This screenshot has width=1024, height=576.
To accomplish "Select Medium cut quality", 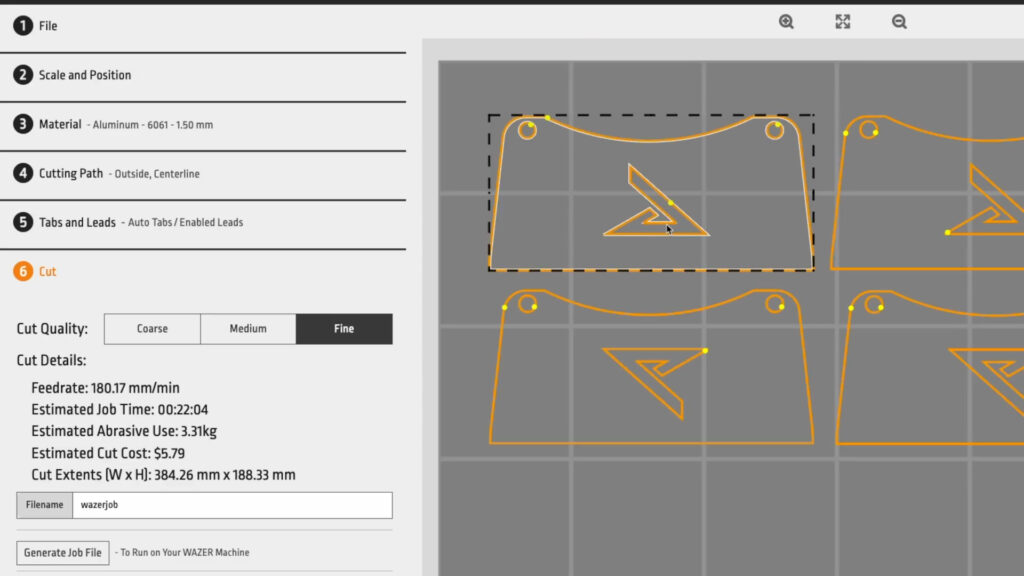I will (248, 329).
